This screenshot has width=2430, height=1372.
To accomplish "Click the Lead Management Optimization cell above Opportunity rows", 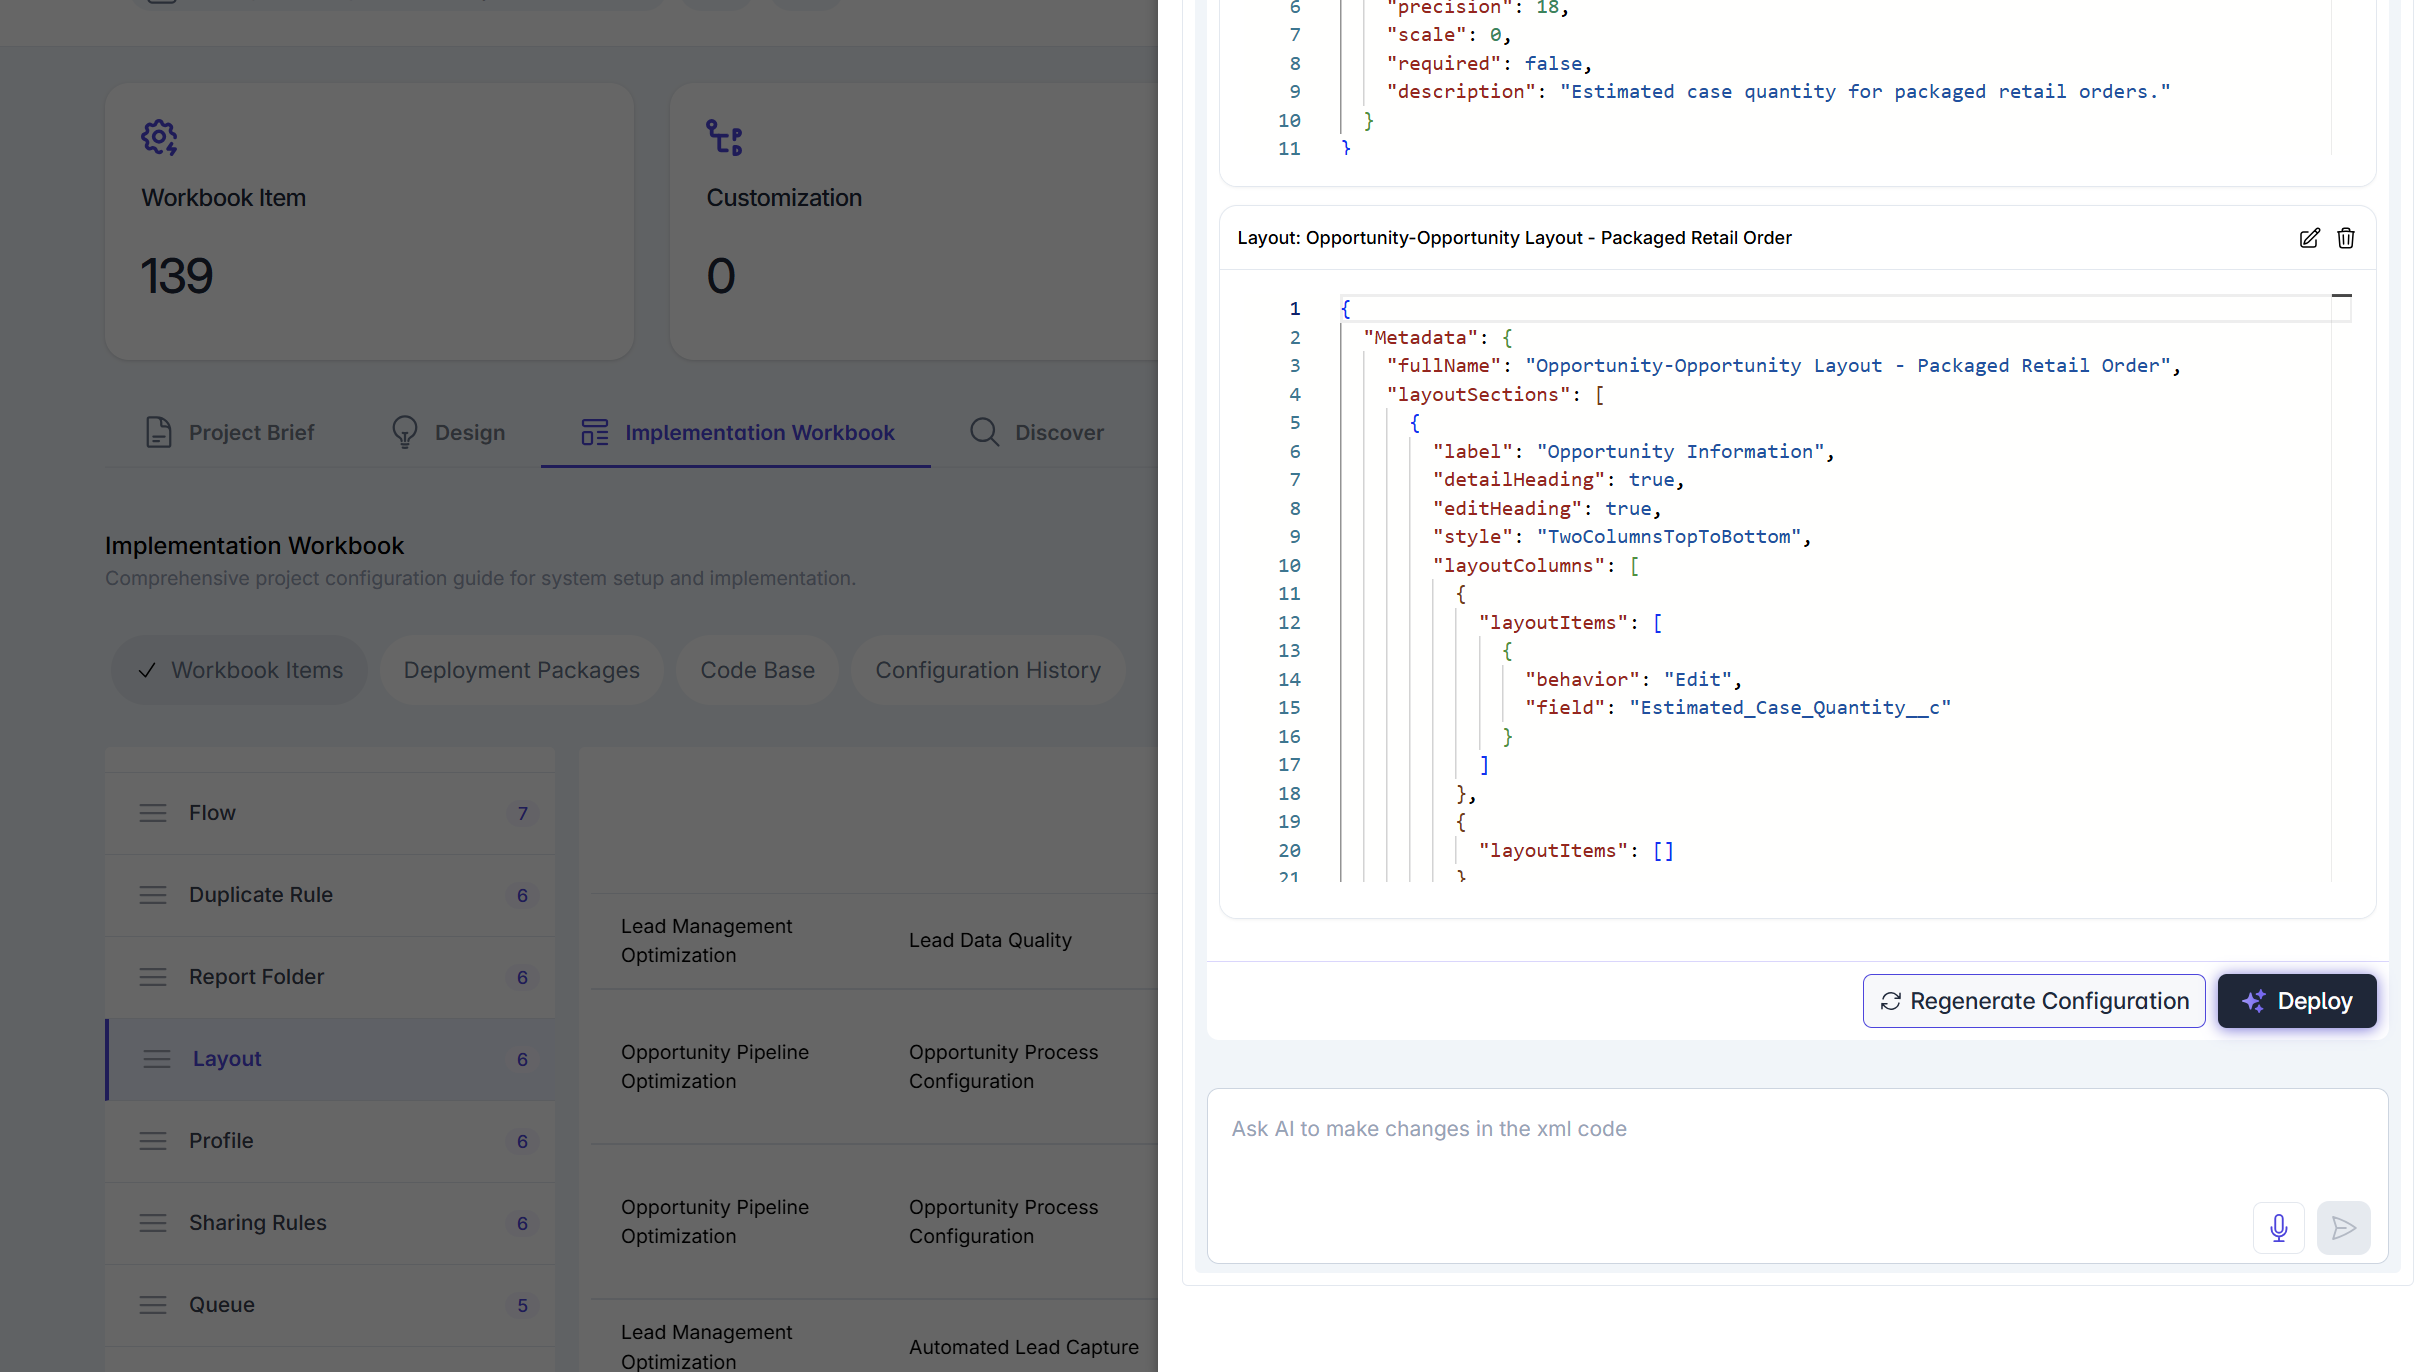I will click(x=706, y=941).
